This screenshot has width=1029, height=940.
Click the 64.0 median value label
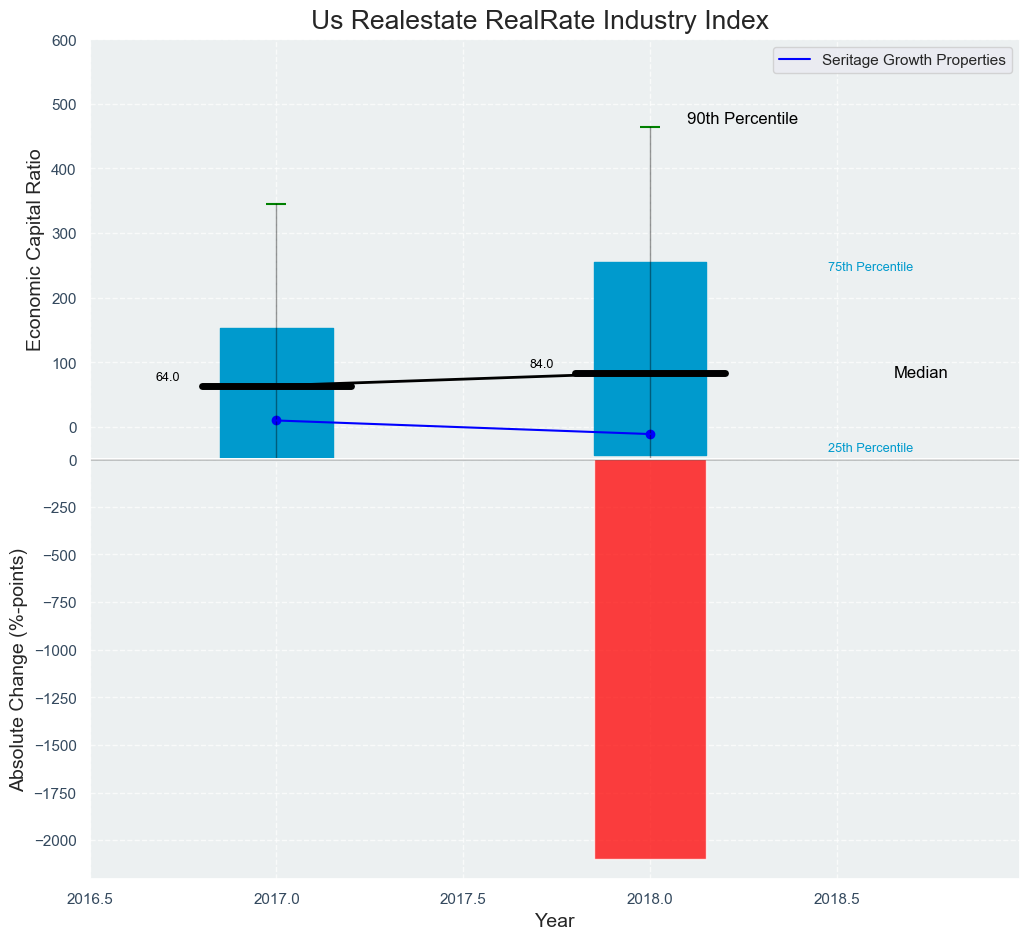pos(167,377)
